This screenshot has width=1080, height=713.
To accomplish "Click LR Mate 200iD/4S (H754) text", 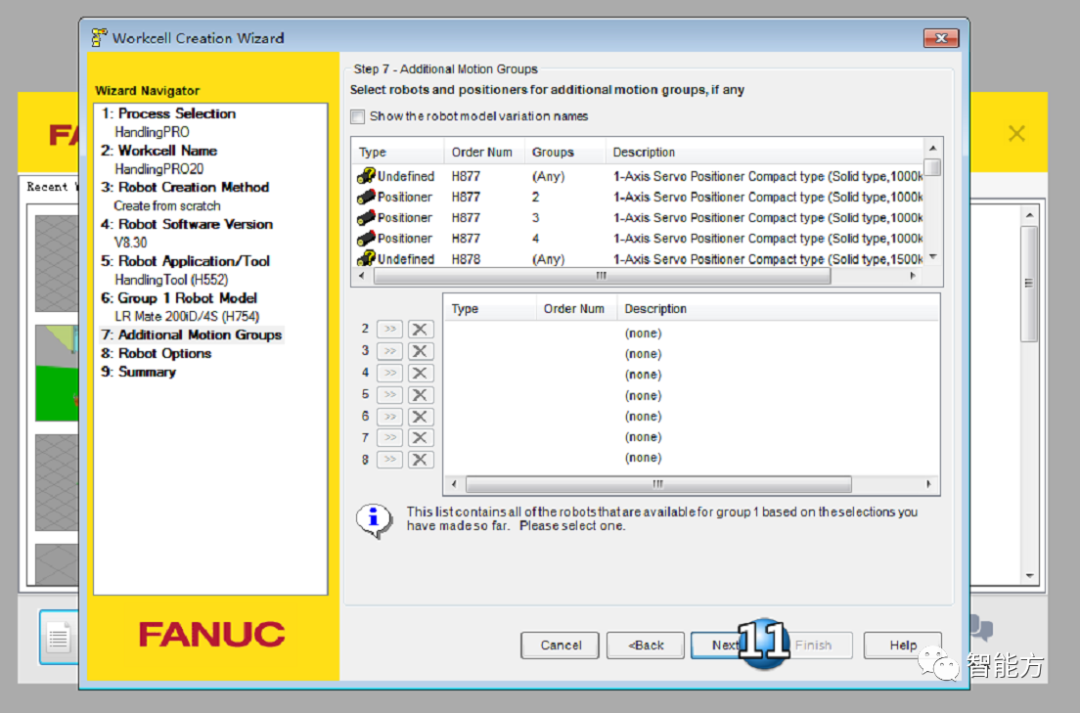I will tap(187, 317).
